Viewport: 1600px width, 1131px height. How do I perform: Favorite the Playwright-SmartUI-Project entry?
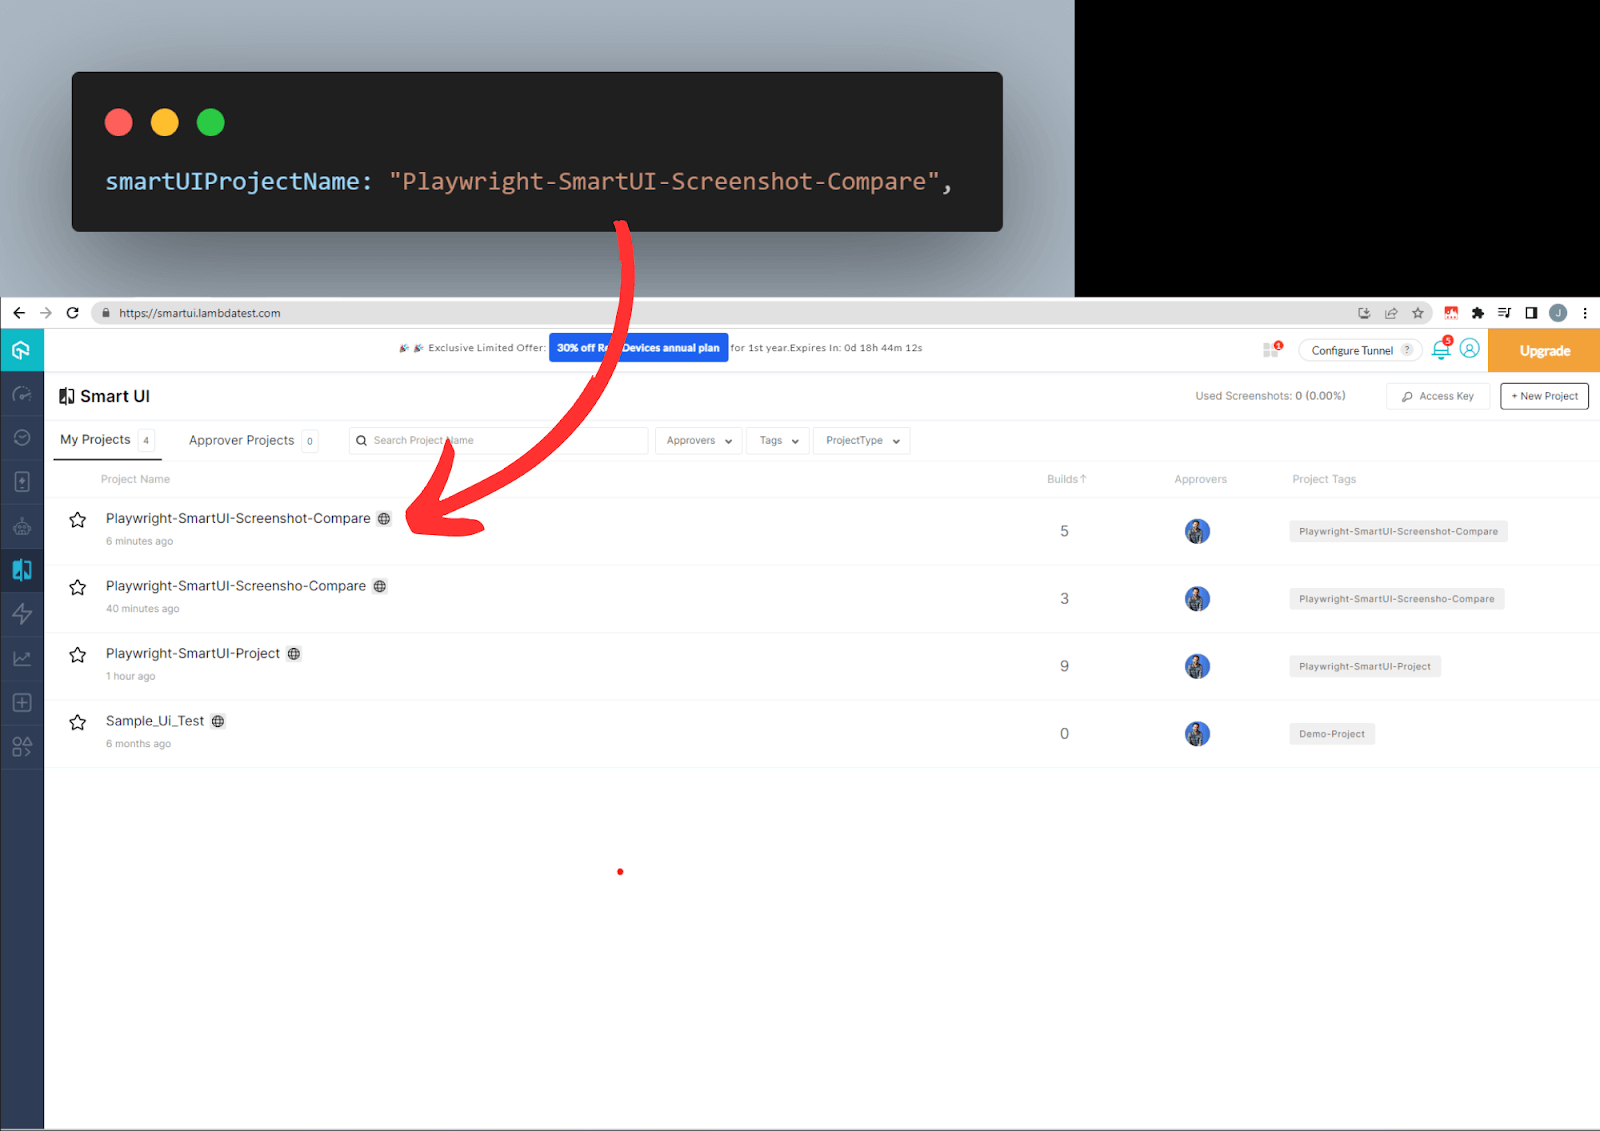coord(77,654)
